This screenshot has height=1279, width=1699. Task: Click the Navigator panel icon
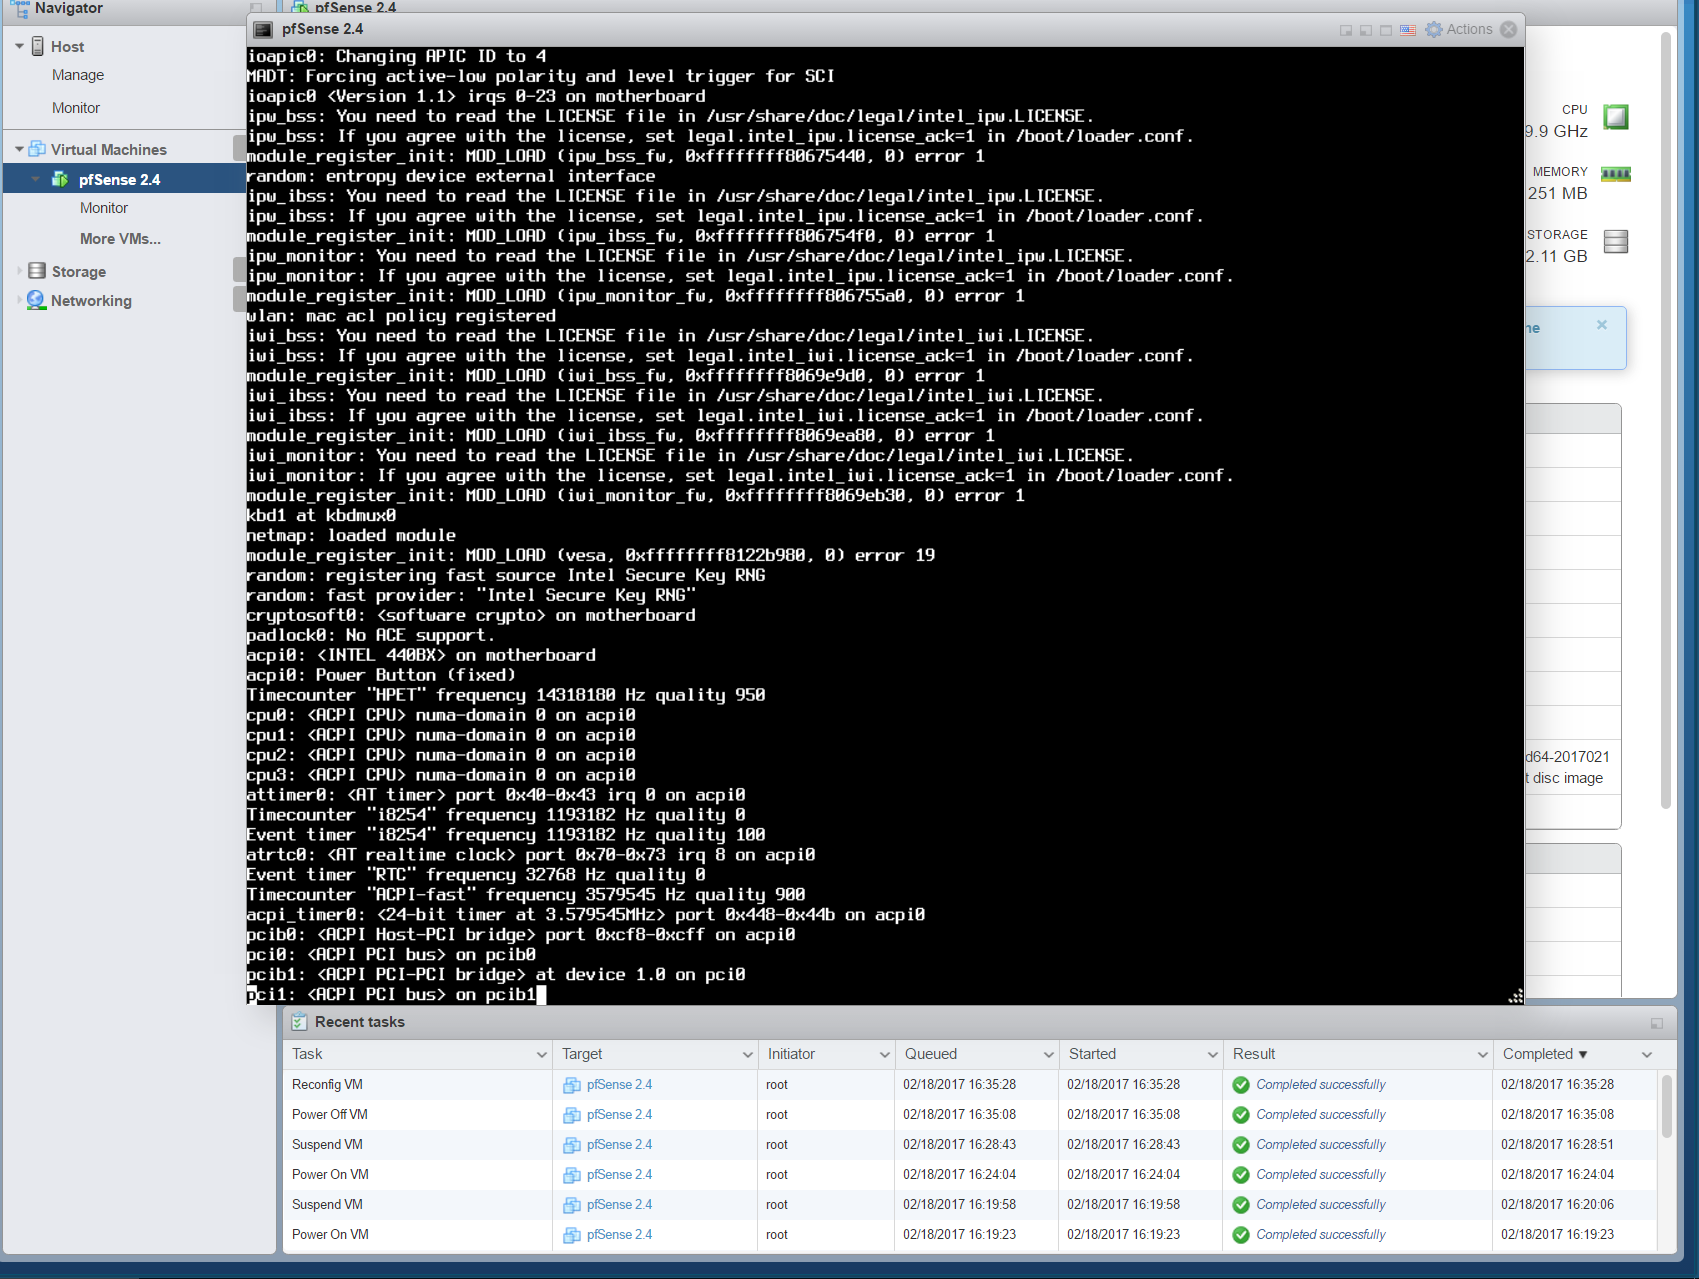point(20,9)
